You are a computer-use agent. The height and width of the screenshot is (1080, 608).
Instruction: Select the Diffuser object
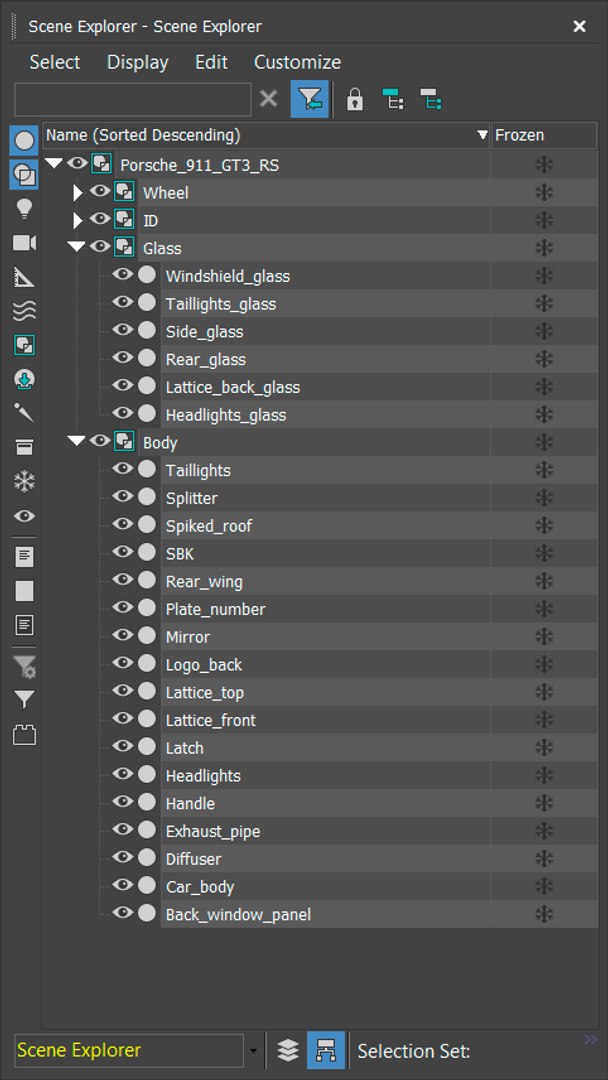pyautogui.click(x=193, y=859)
